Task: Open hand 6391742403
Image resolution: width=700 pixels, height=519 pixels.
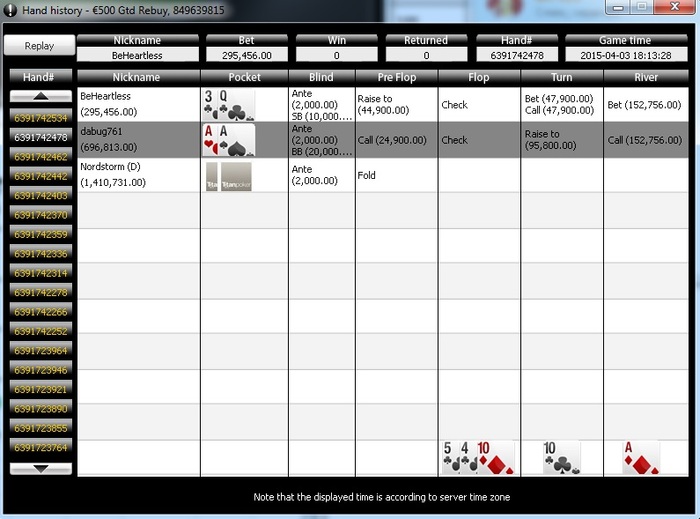Action: (41, 195)
